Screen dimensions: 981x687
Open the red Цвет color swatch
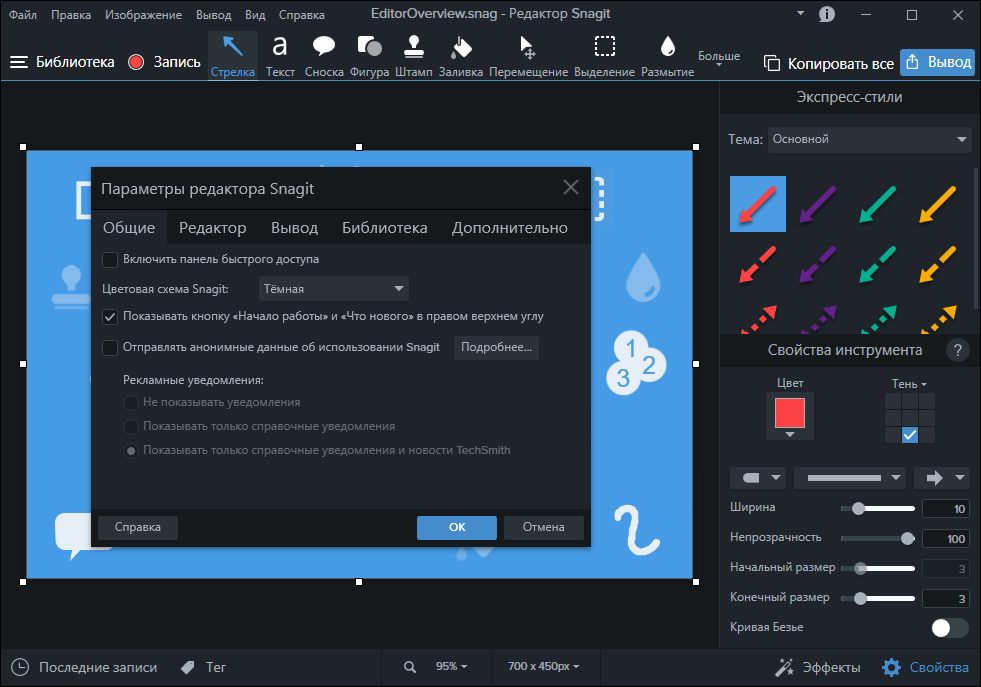click(x=790, y=416)
